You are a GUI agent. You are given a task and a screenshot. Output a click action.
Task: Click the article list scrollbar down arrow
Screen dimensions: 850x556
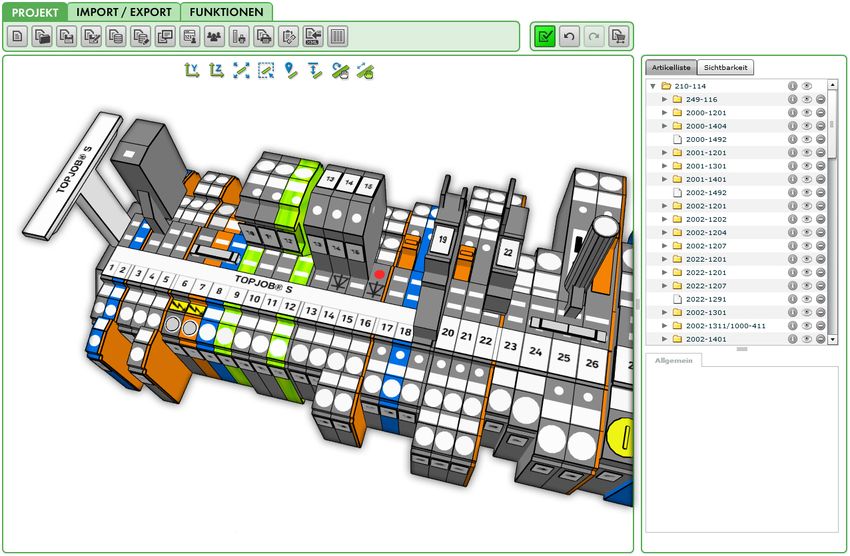click(x=833, y=339)
